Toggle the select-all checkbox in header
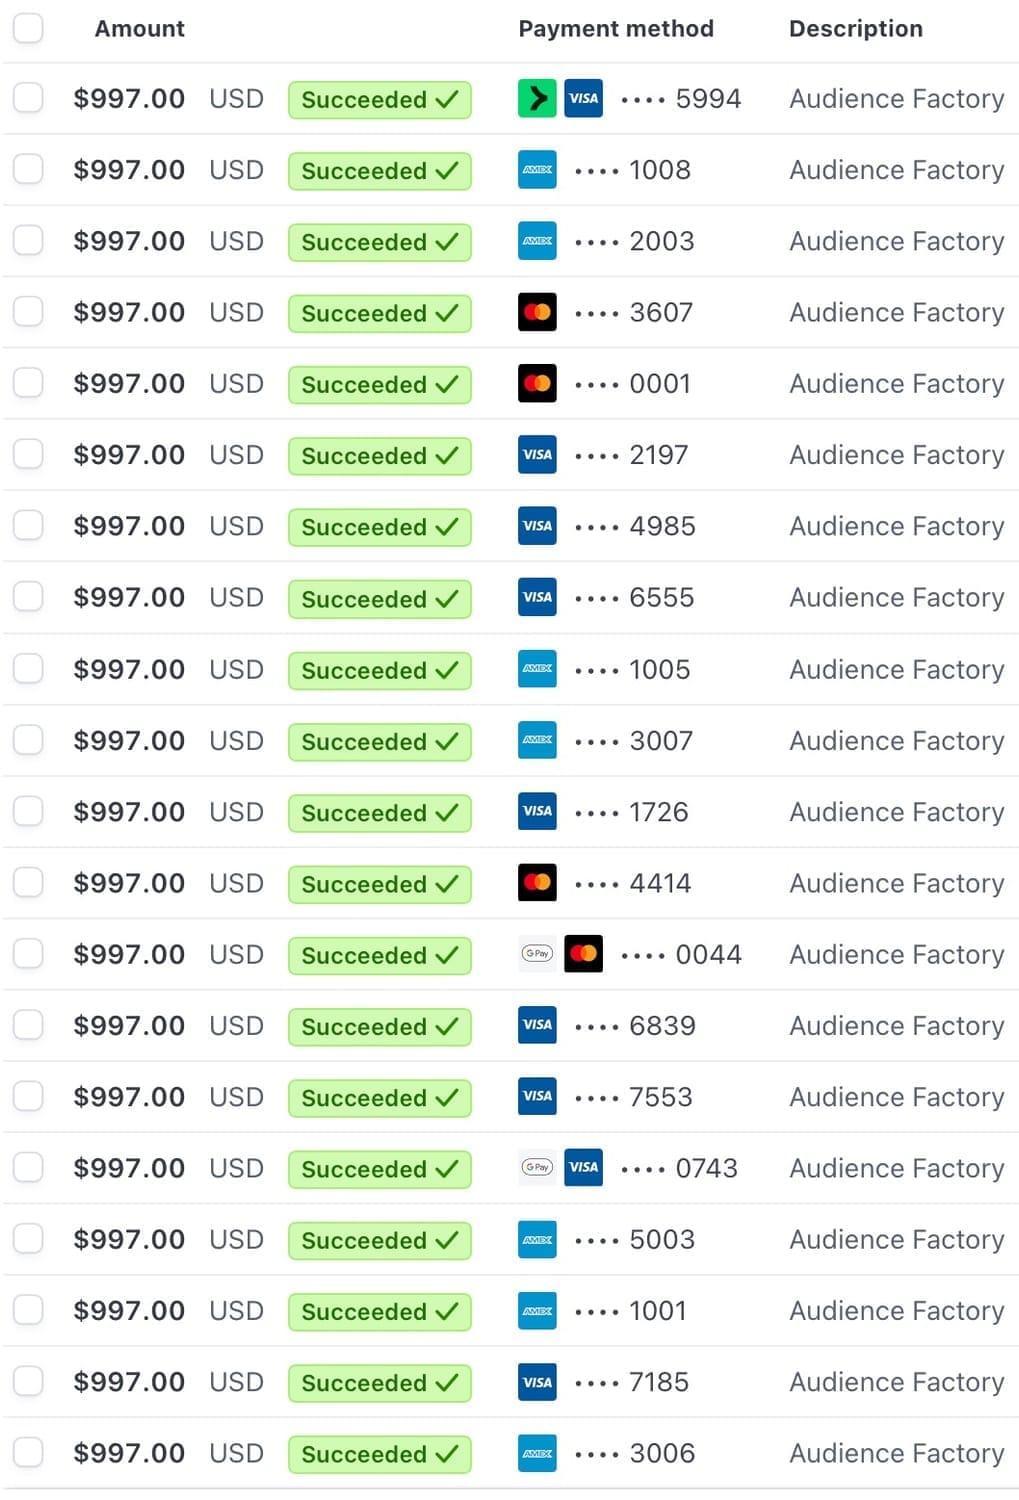The height and width of the screenshot is (1500, 1019). [28, 28]
